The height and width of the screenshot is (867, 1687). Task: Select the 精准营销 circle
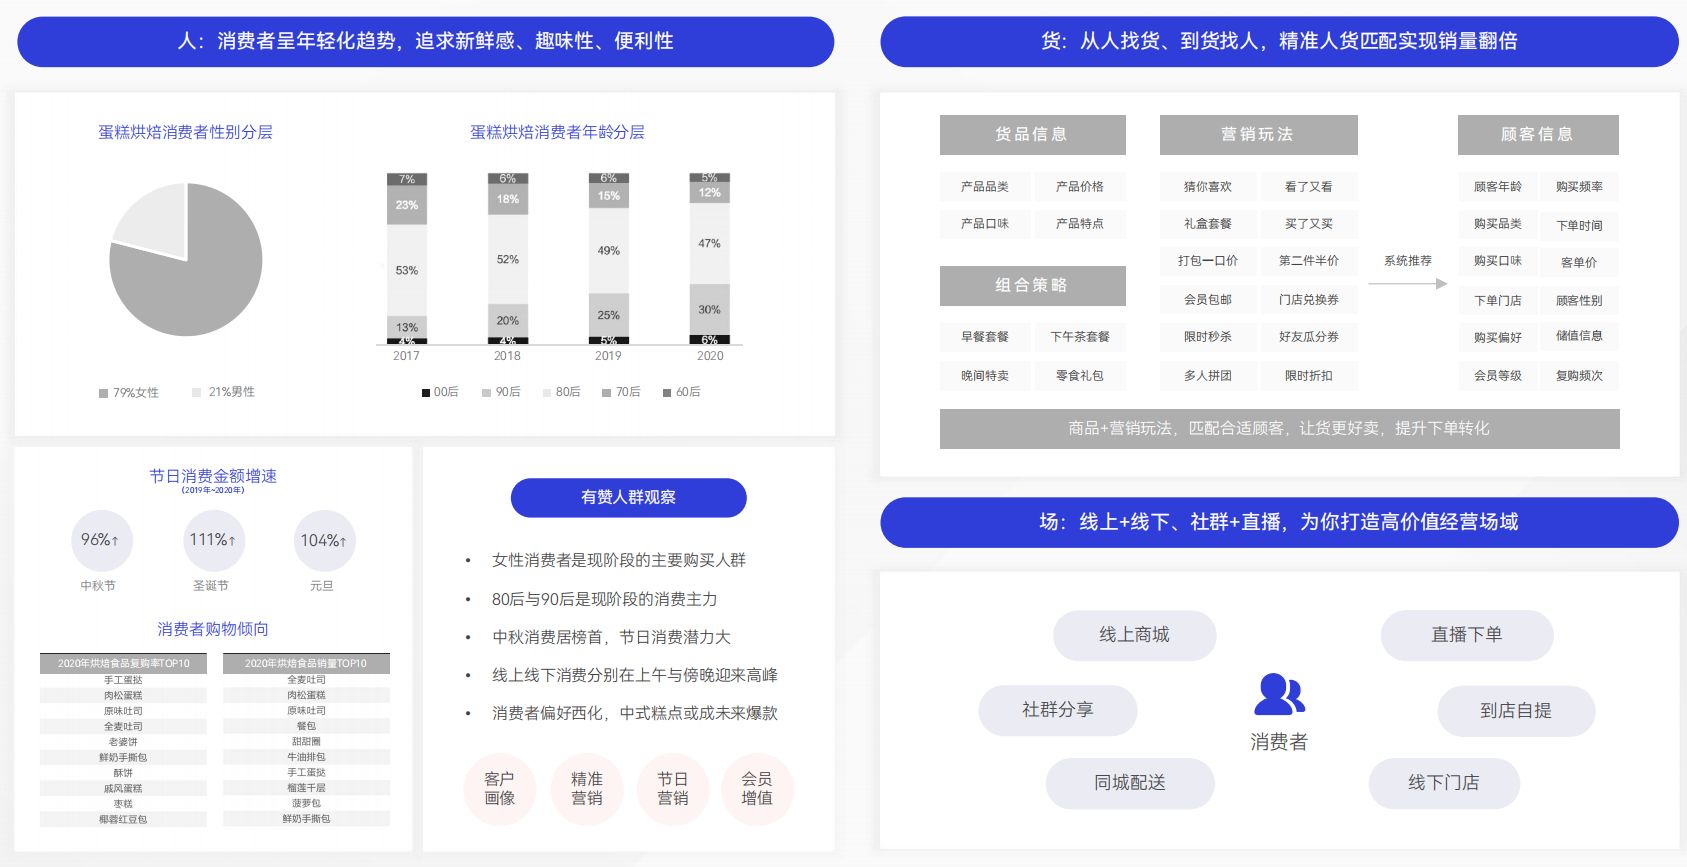coord(587,789)
